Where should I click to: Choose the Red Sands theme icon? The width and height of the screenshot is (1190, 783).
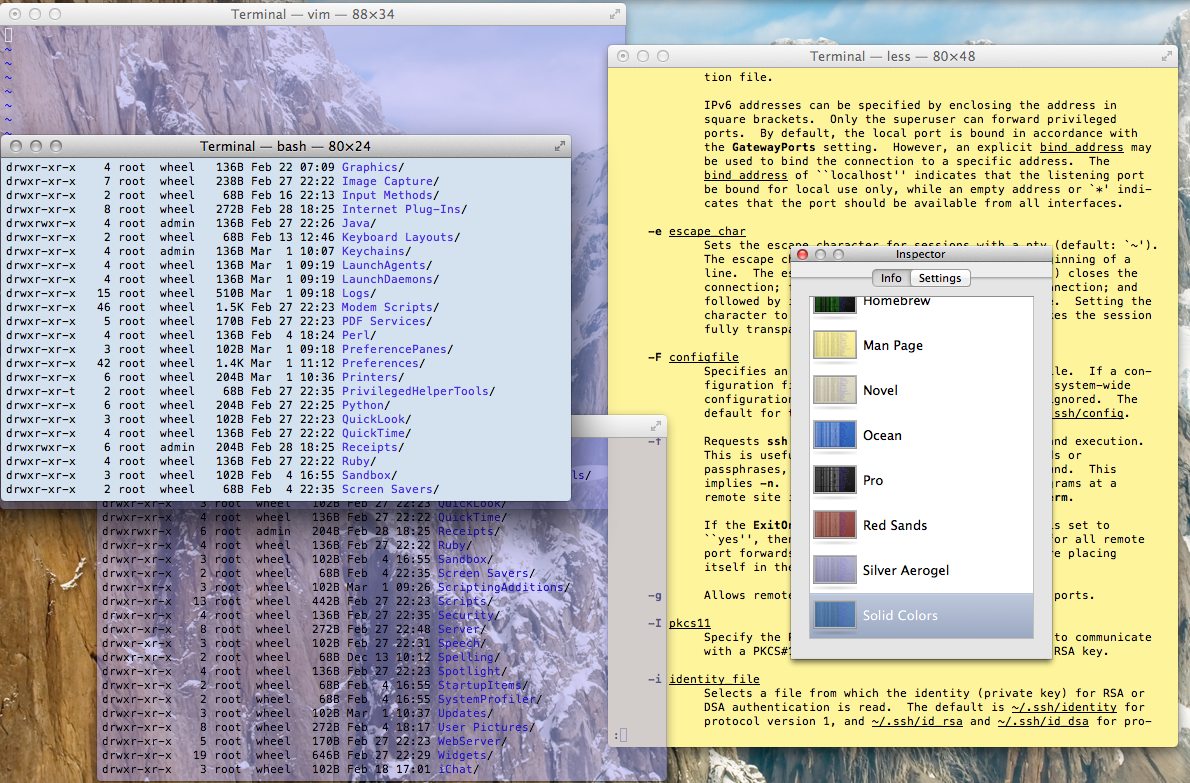pos(834,525)
